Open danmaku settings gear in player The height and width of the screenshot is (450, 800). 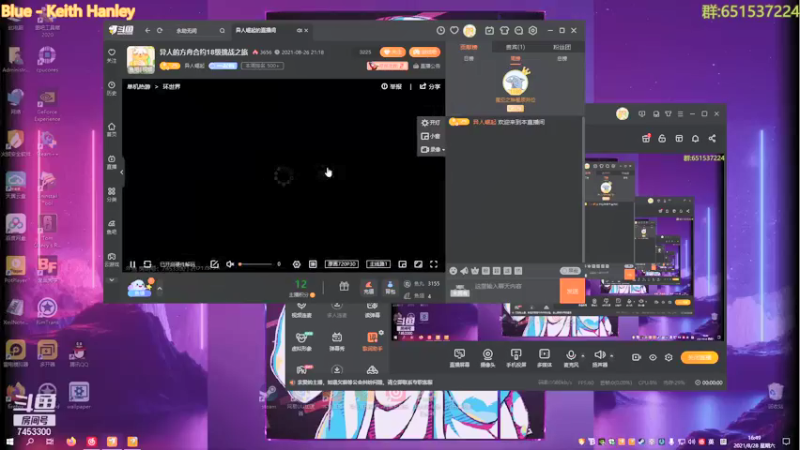[296, 264]
